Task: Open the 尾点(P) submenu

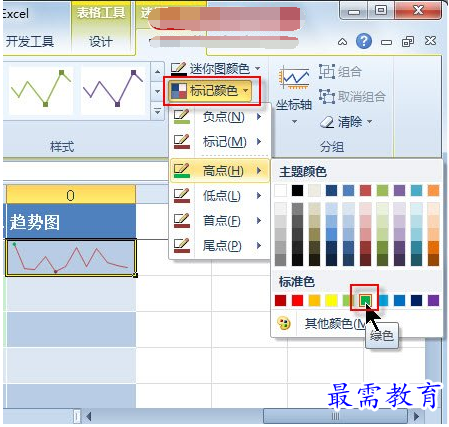Action: [220, 246]
